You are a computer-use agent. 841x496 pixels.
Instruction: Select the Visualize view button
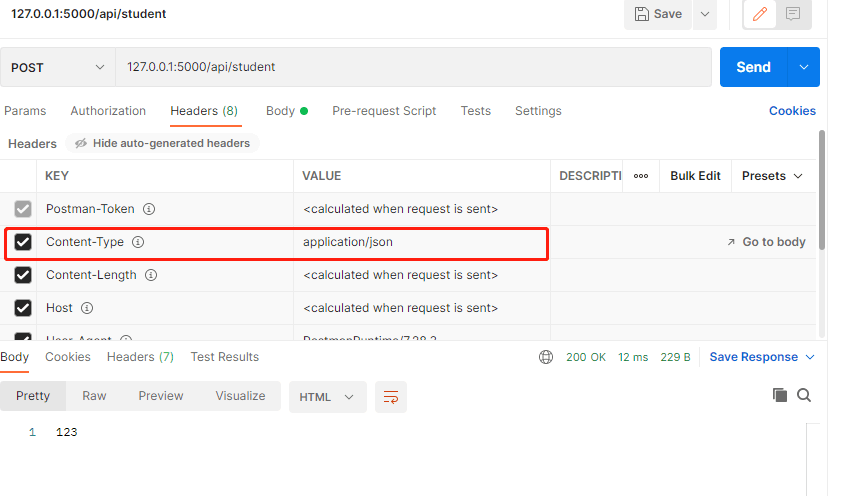point(240,396)
